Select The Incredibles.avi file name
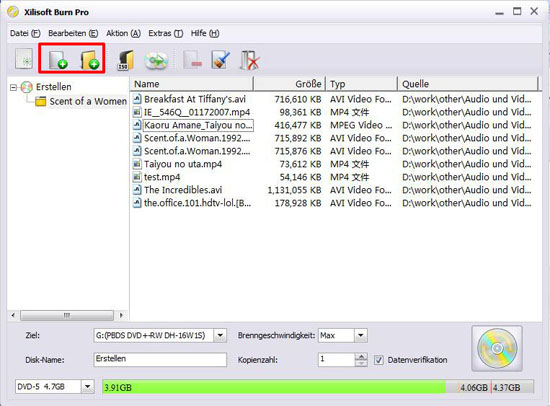The width and height of the screenshot is (550, 406). (183, 190)
